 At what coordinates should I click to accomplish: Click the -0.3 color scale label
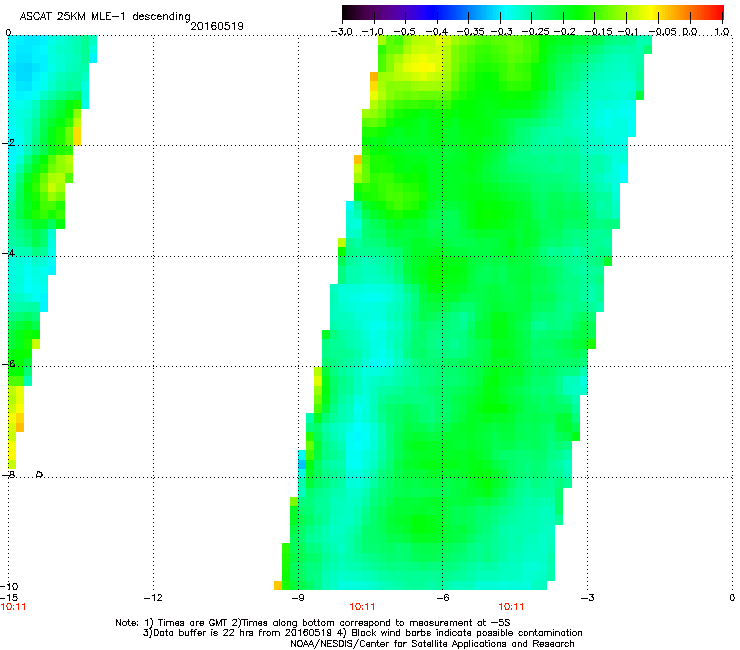pos(502,32)
